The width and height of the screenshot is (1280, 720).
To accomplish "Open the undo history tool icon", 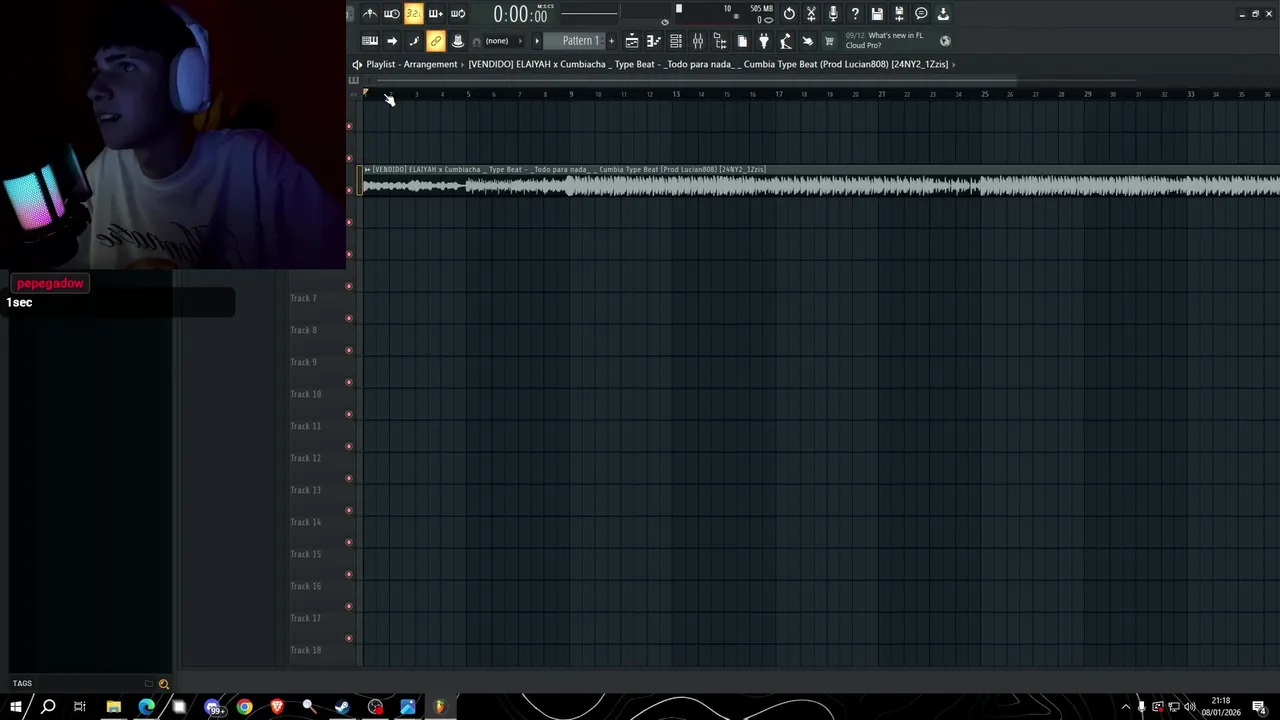I will pos(789,14).
